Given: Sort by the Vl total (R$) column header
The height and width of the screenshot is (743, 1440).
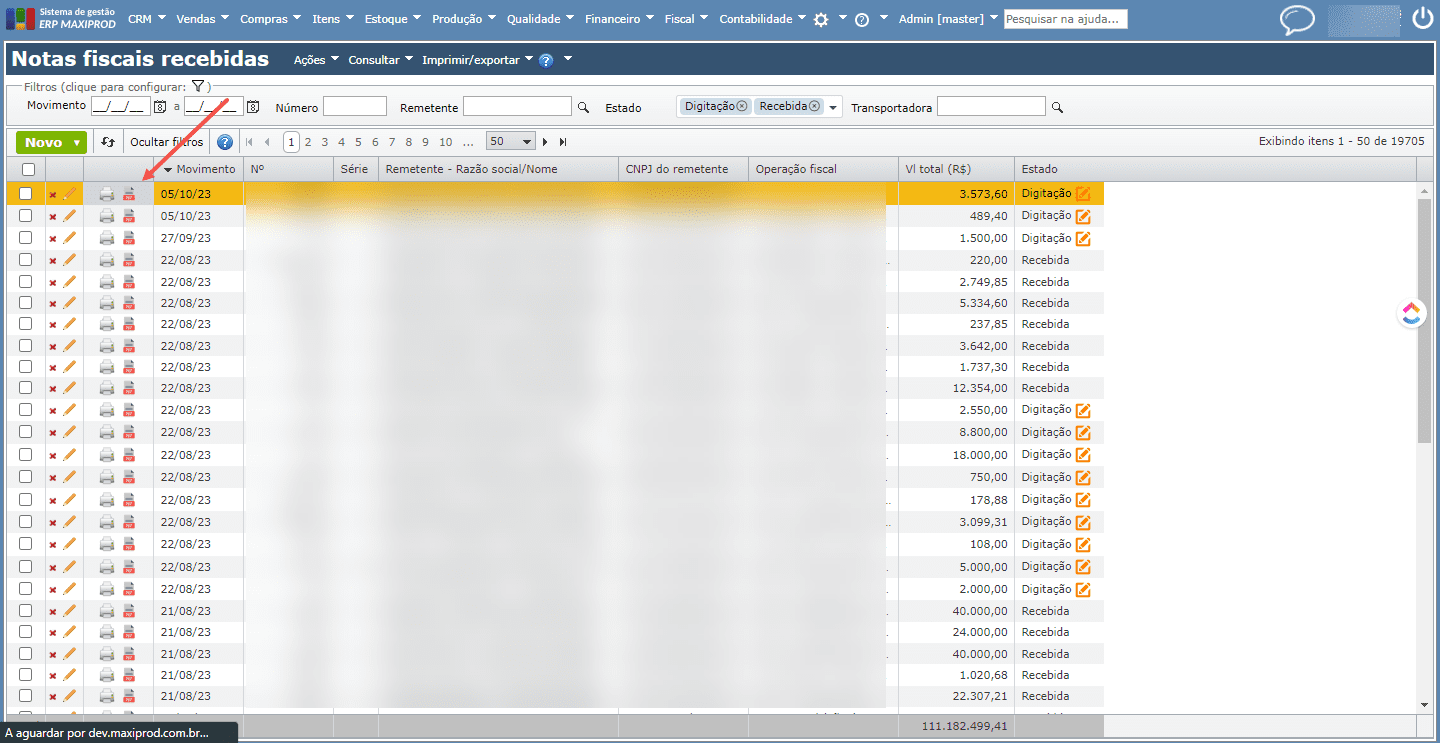Looking at the screenshot, I should pyautogui.click(x=937, y=169).
